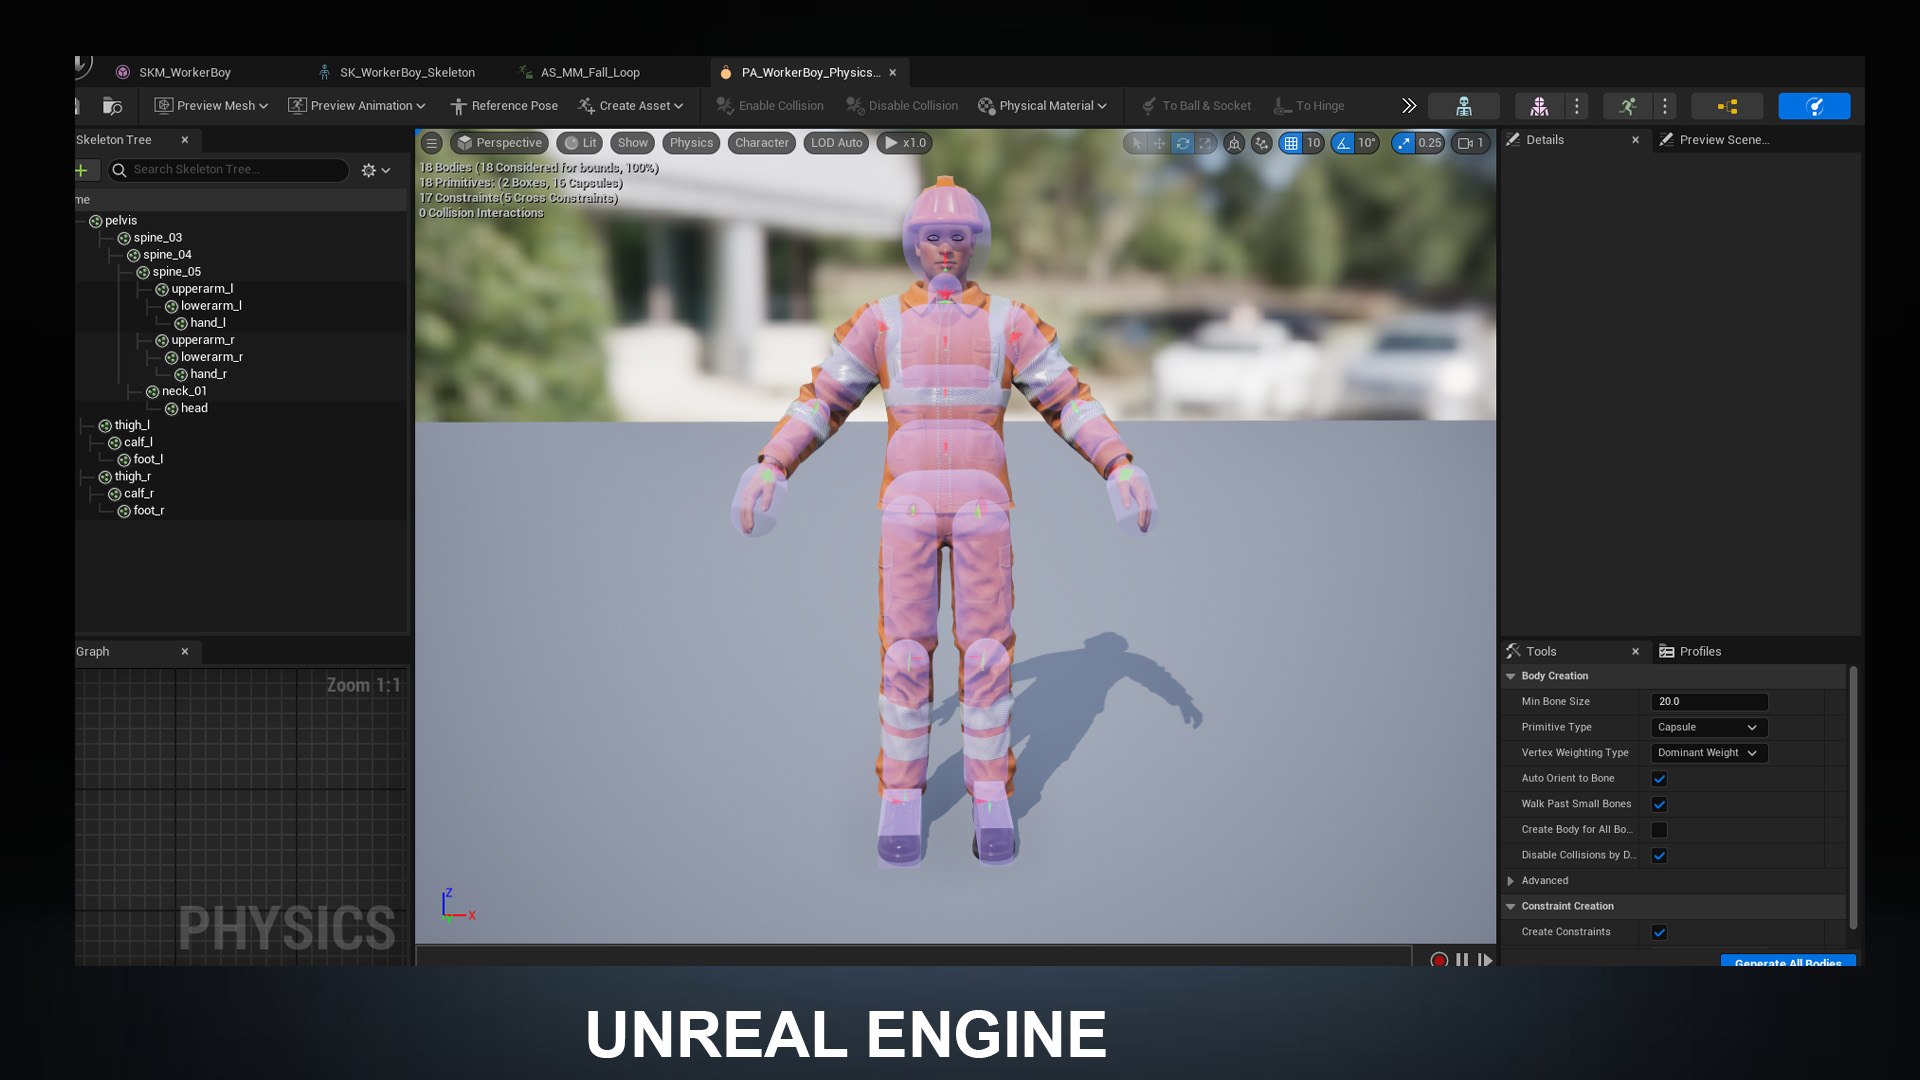
Task: Enable Create Body for All Bones
Action: coord(1659,830)
